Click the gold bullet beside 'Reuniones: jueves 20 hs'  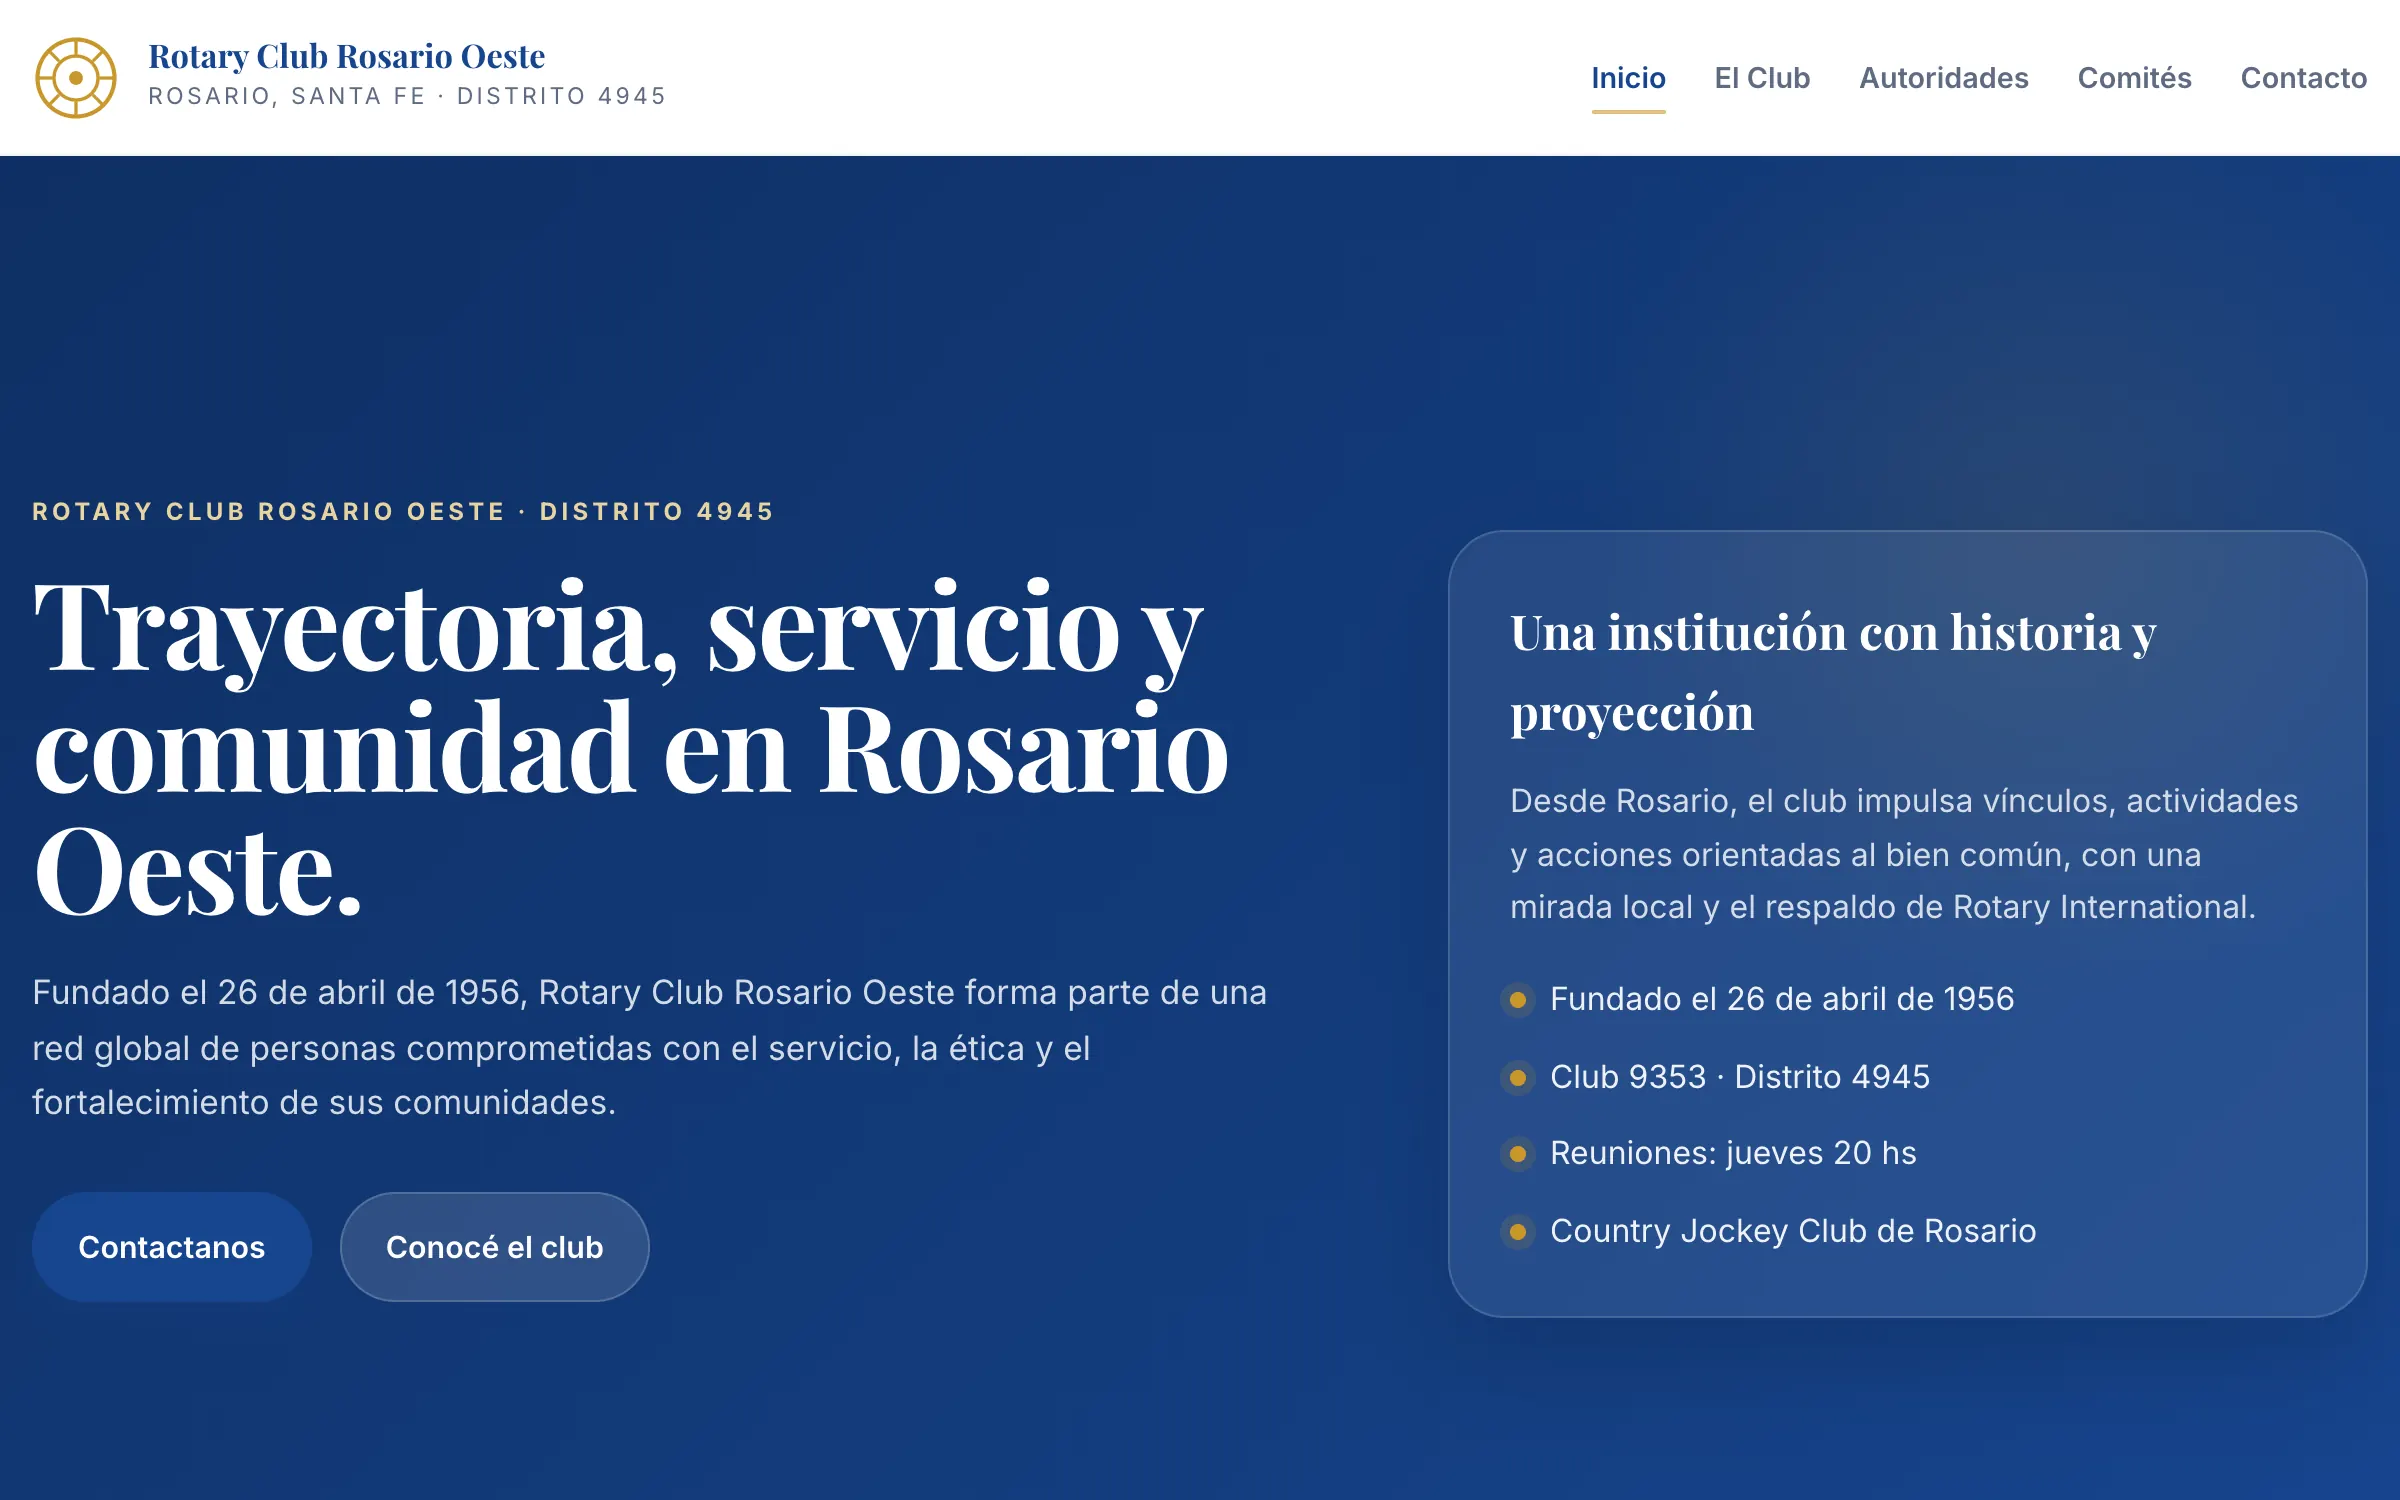tap(1518, 1155)
